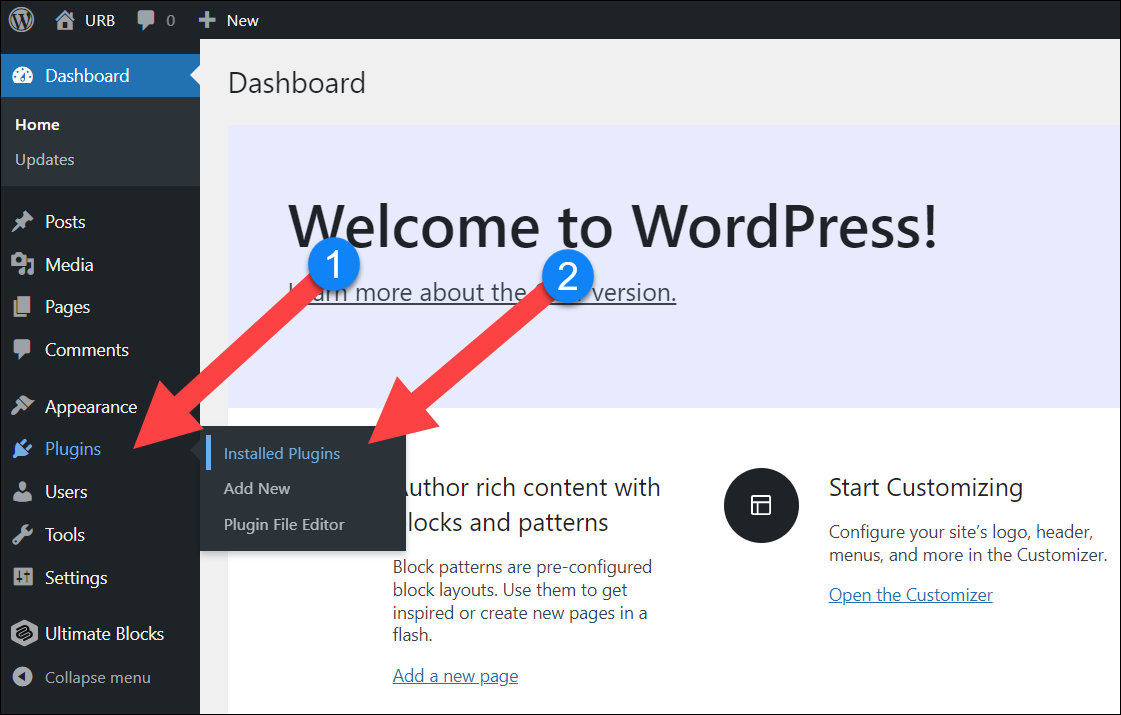Click the Open the Customizer link
The image size is (1121, 715).
tap(911, 595)
